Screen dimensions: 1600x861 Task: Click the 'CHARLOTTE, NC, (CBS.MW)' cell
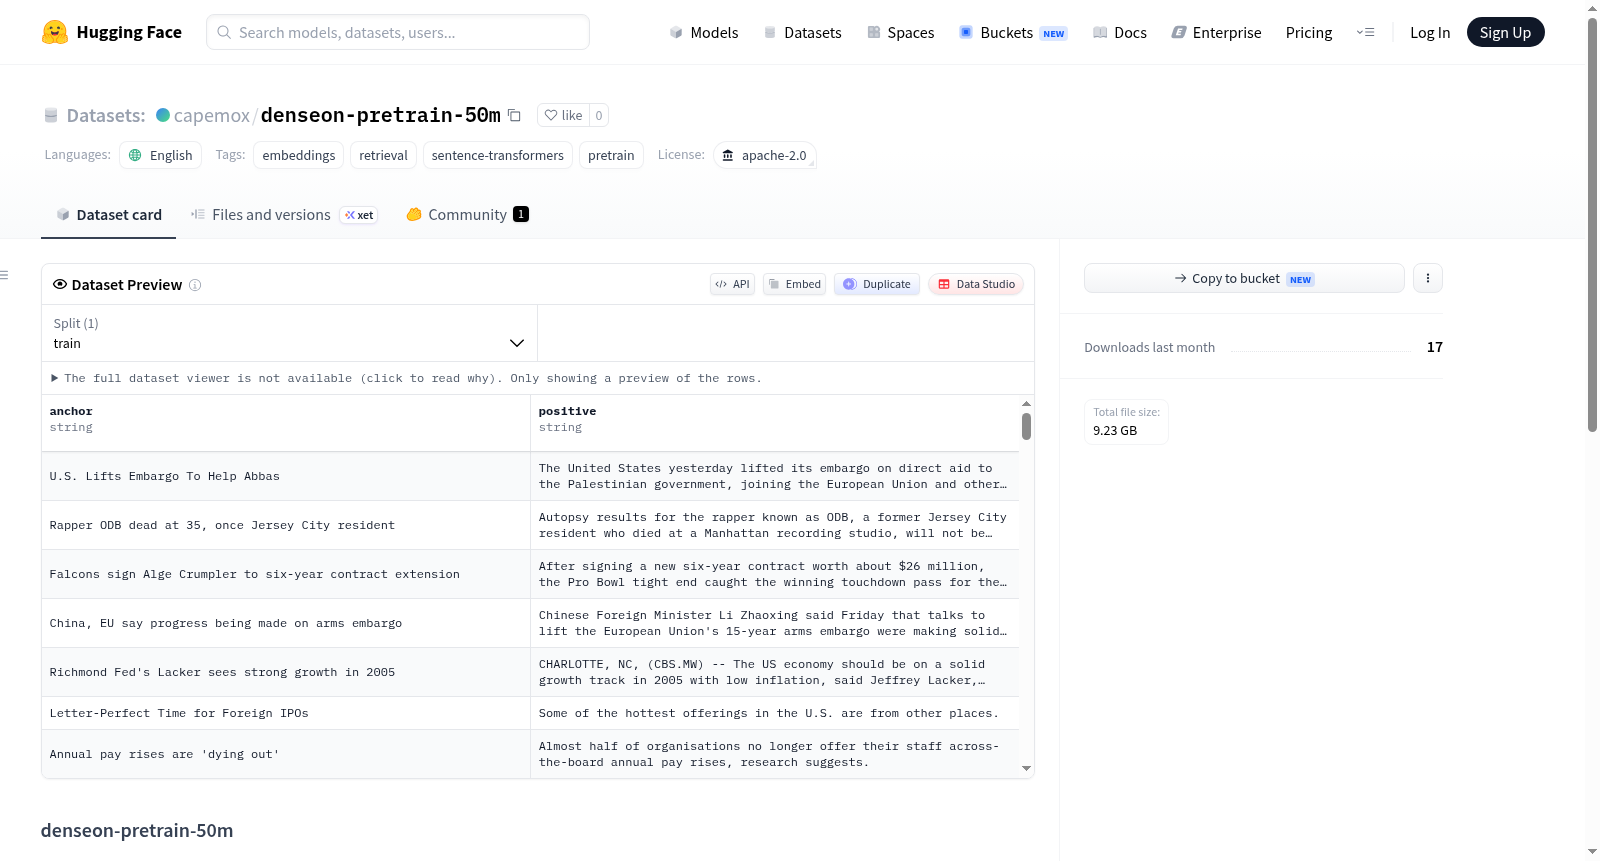pos(775,672)
